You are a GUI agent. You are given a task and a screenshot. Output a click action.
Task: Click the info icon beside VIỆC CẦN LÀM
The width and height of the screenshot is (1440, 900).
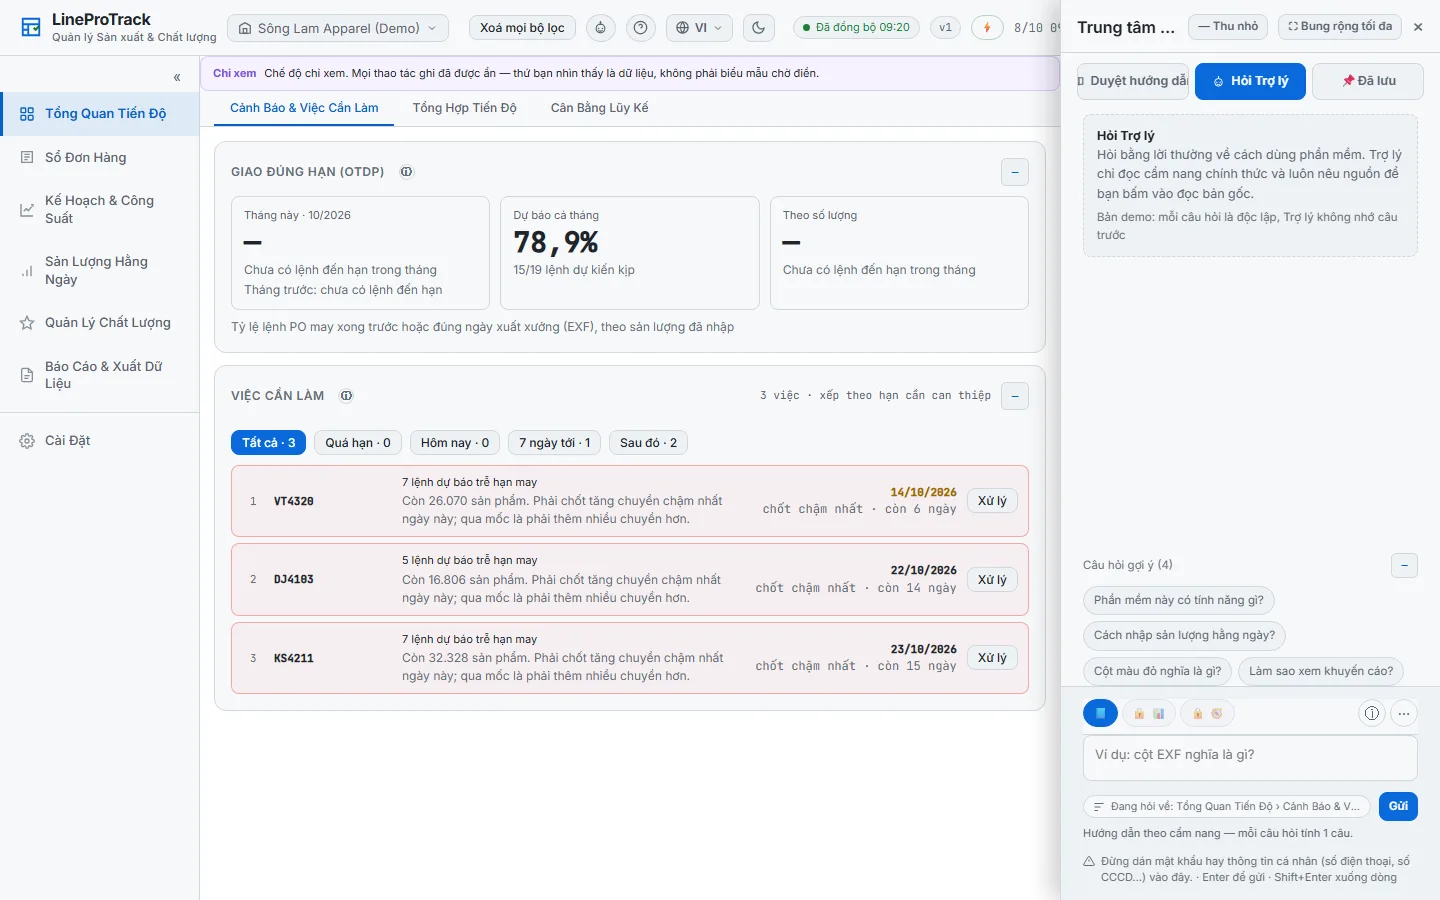347,396
